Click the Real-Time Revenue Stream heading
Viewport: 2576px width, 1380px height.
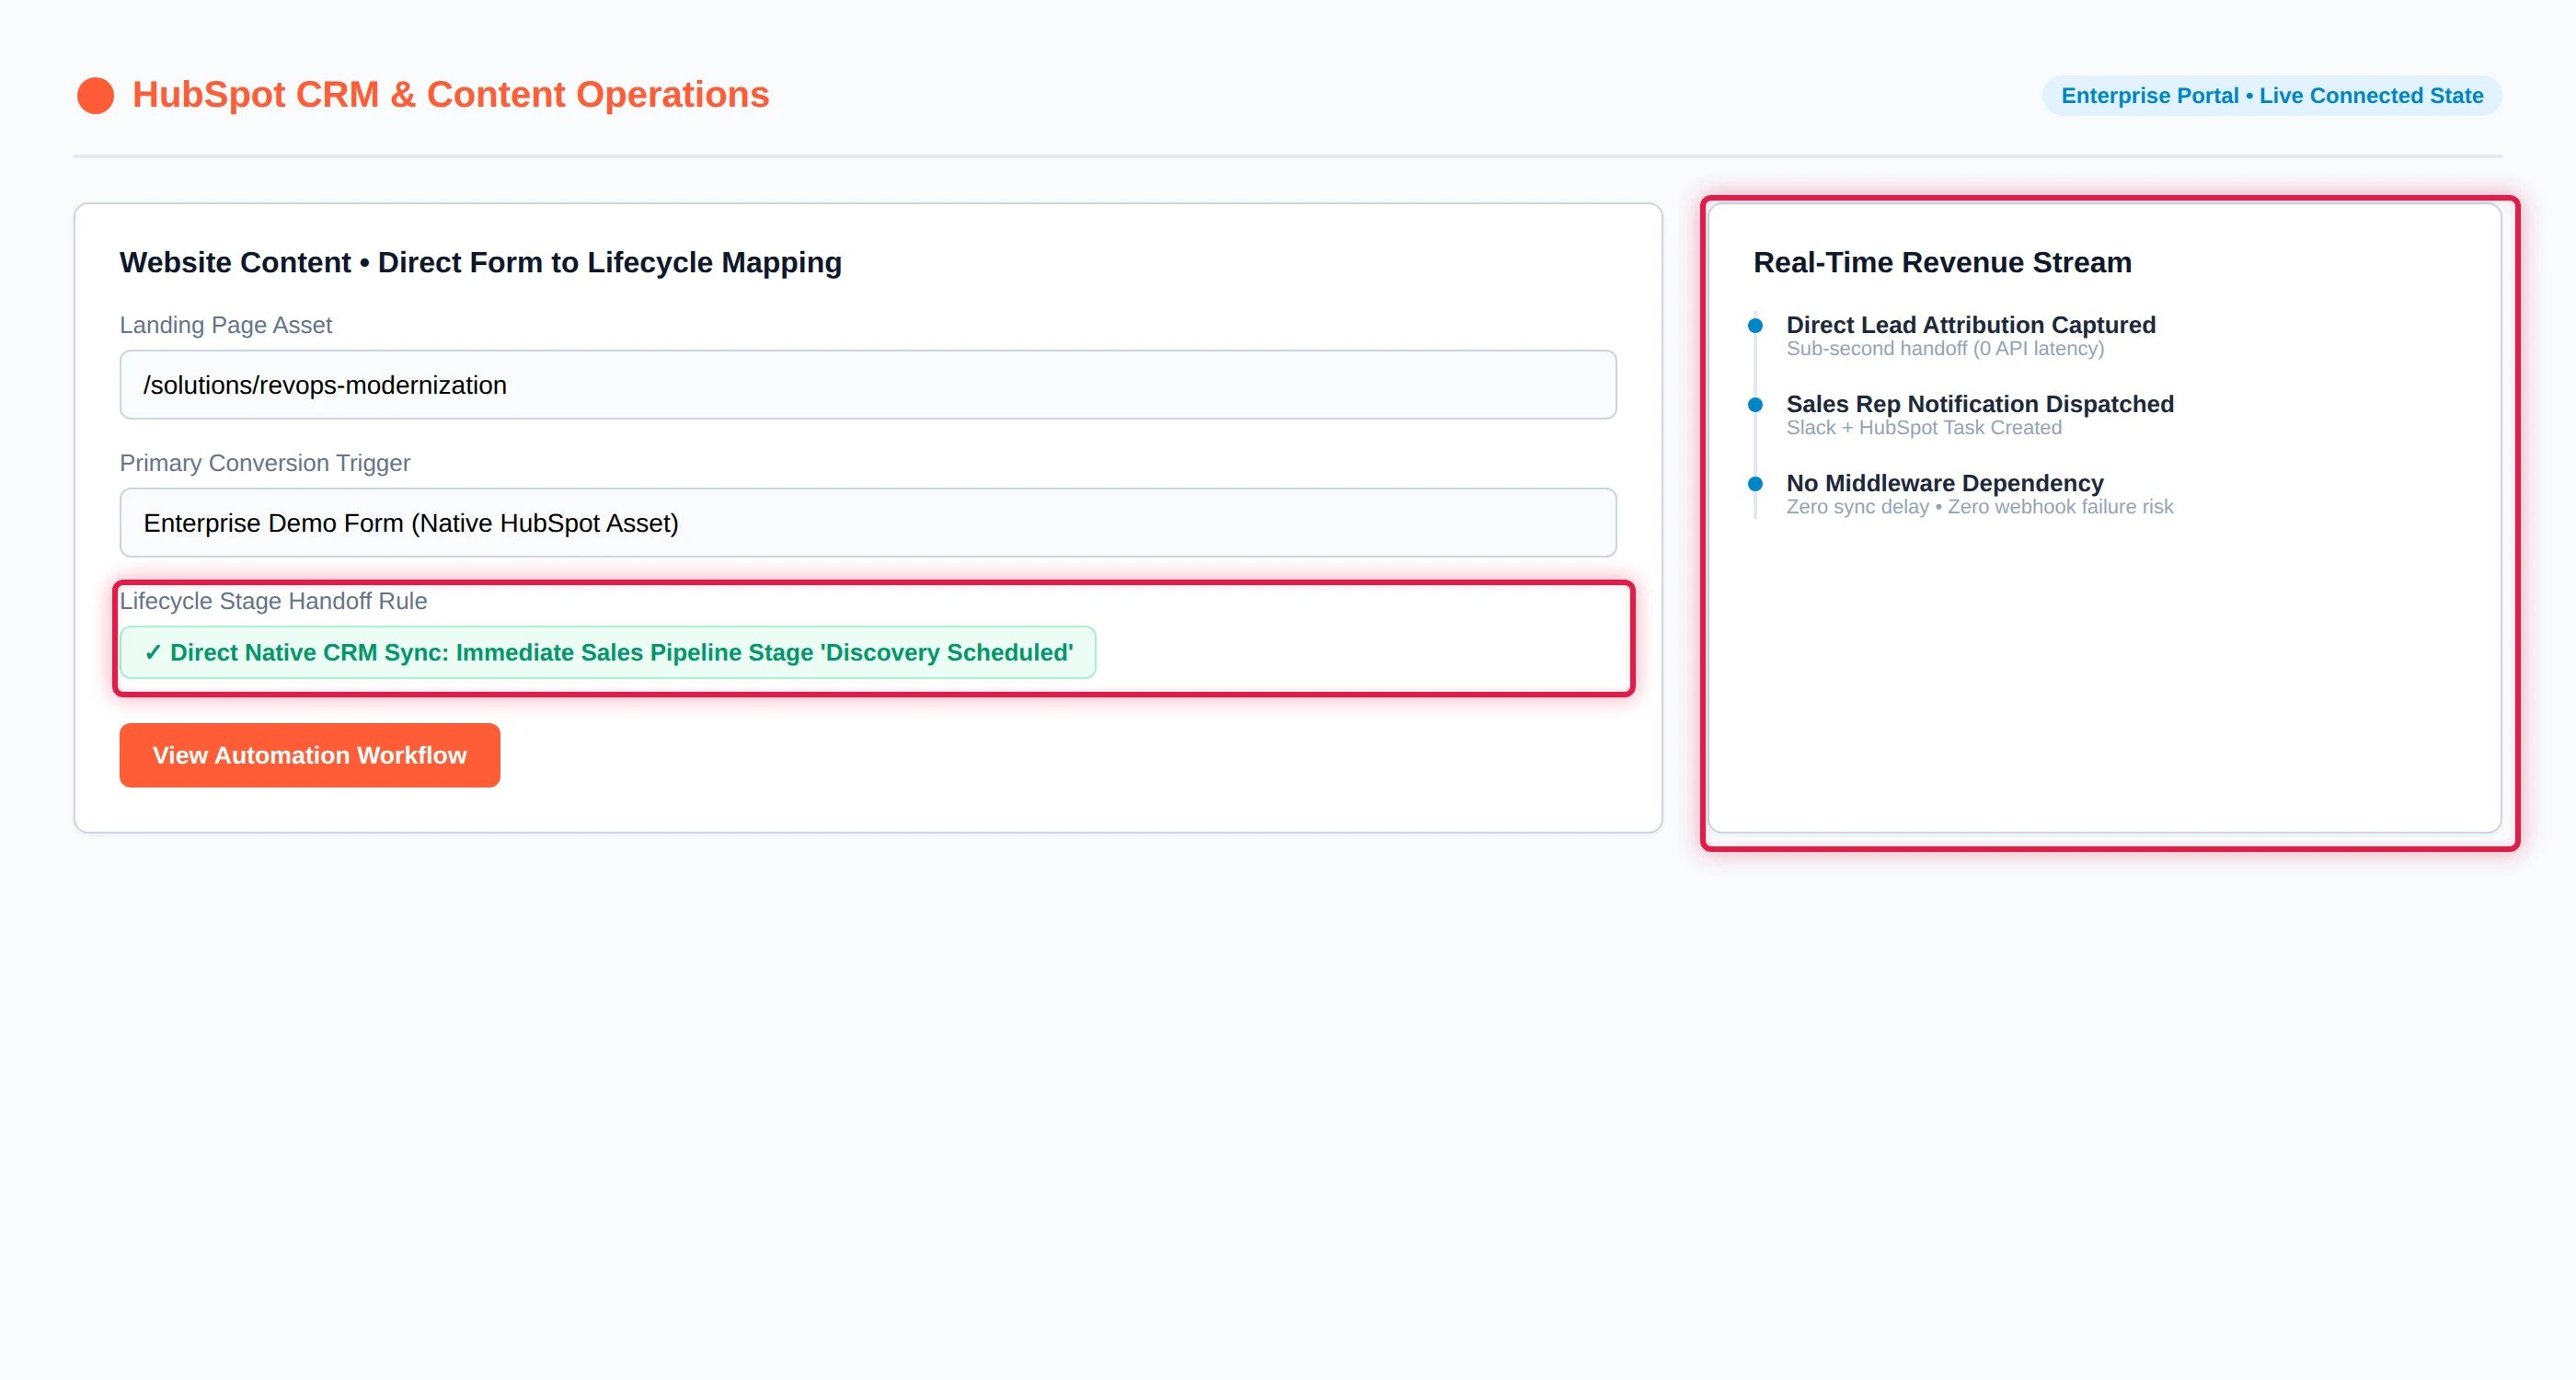coord(1942,262)
